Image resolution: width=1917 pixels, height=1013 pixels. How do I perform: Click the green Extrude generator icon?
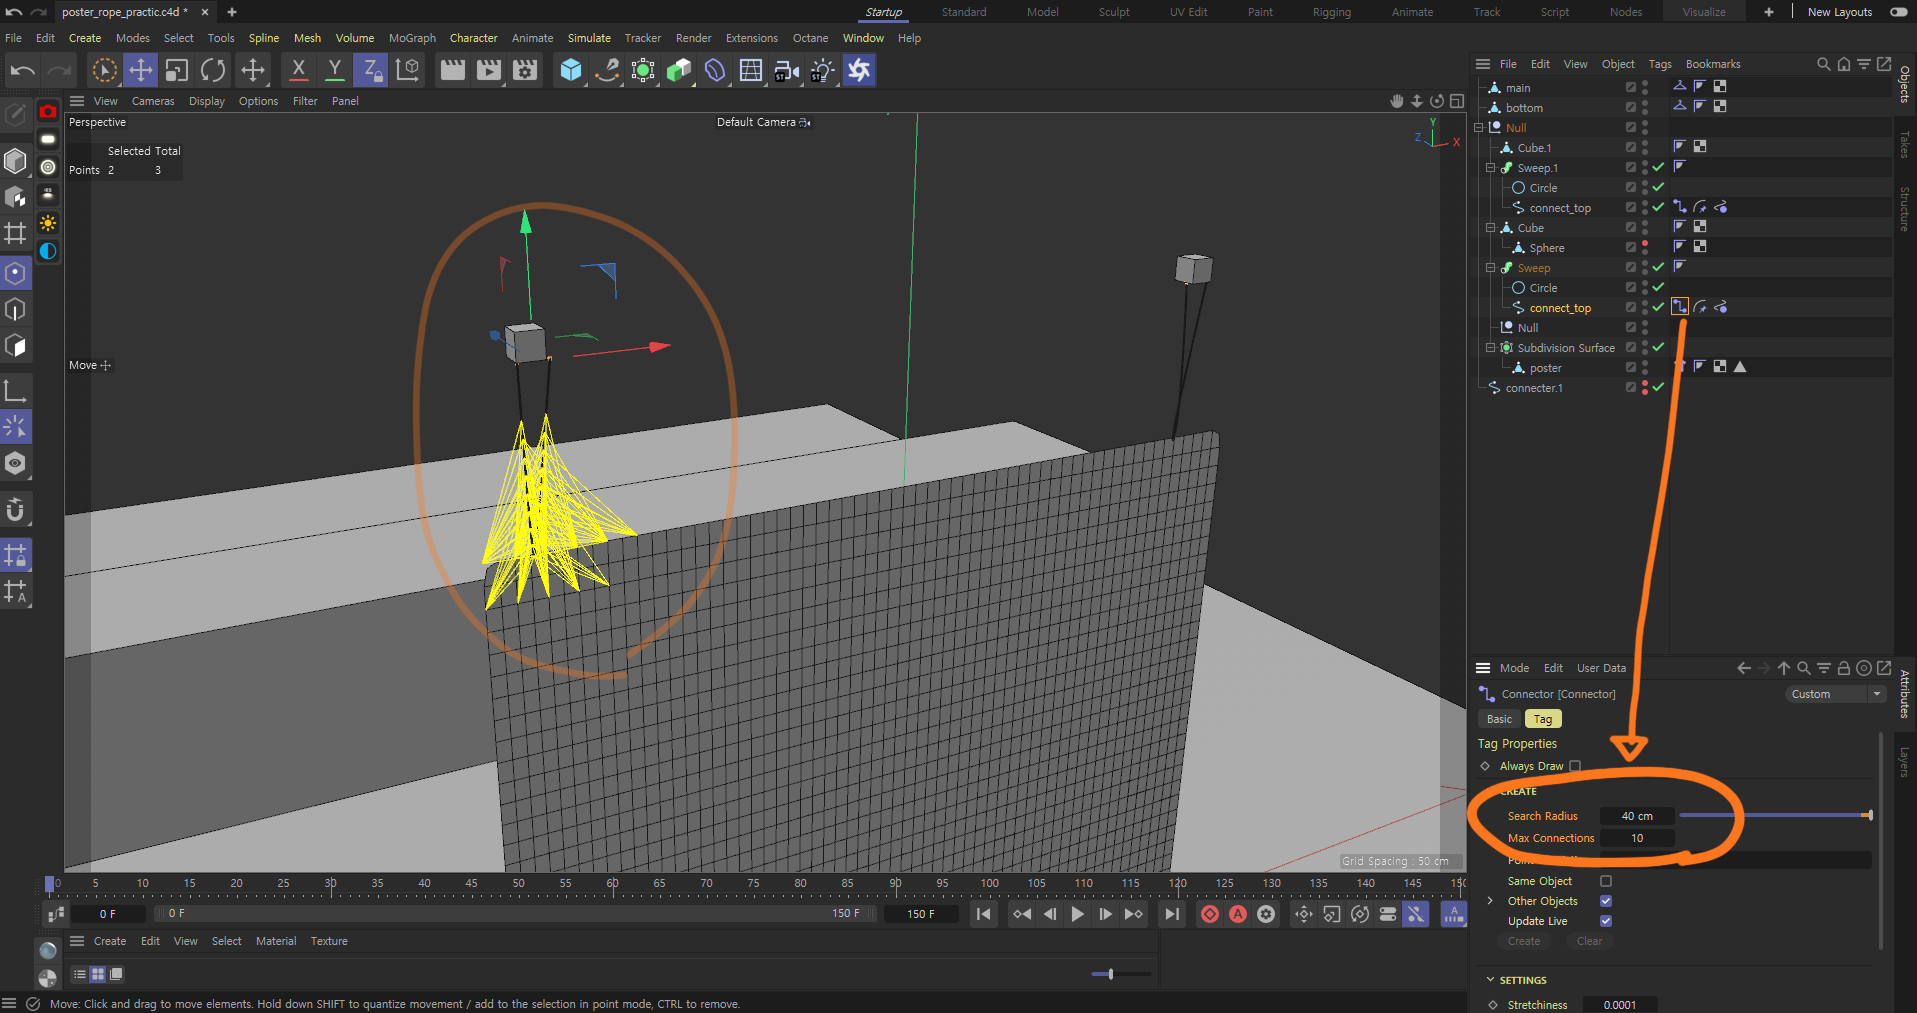[x=679, y=70]
